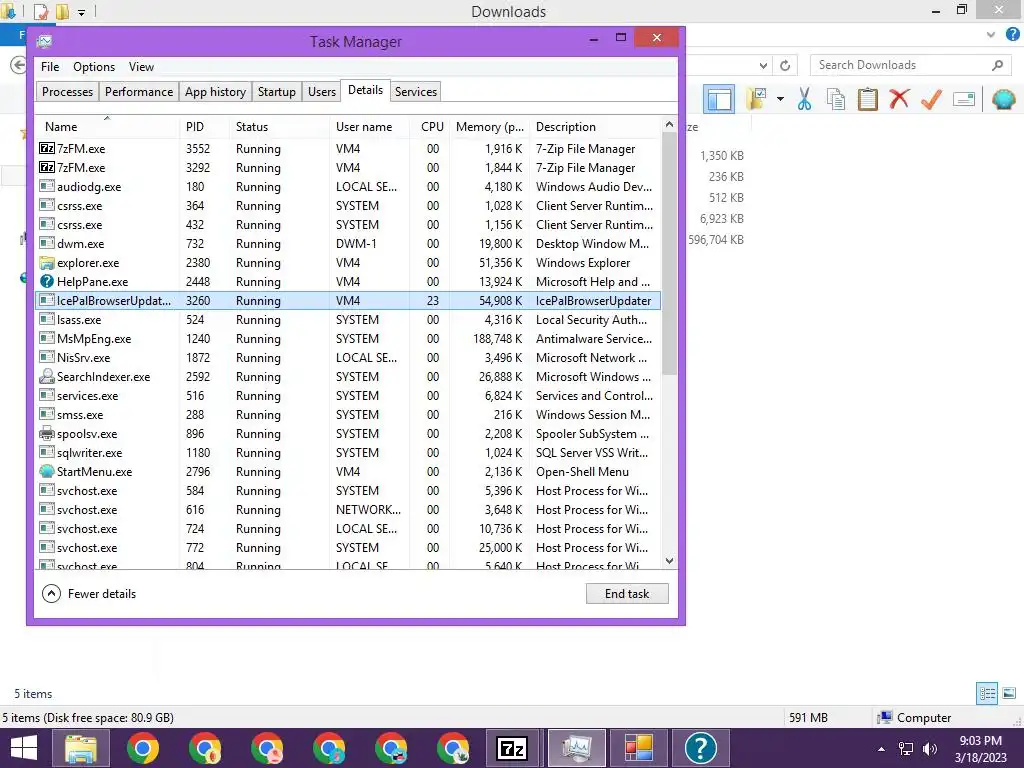Switch to the App history tab
Viewport: 1024px width, 768px height.
click(215, 92)
